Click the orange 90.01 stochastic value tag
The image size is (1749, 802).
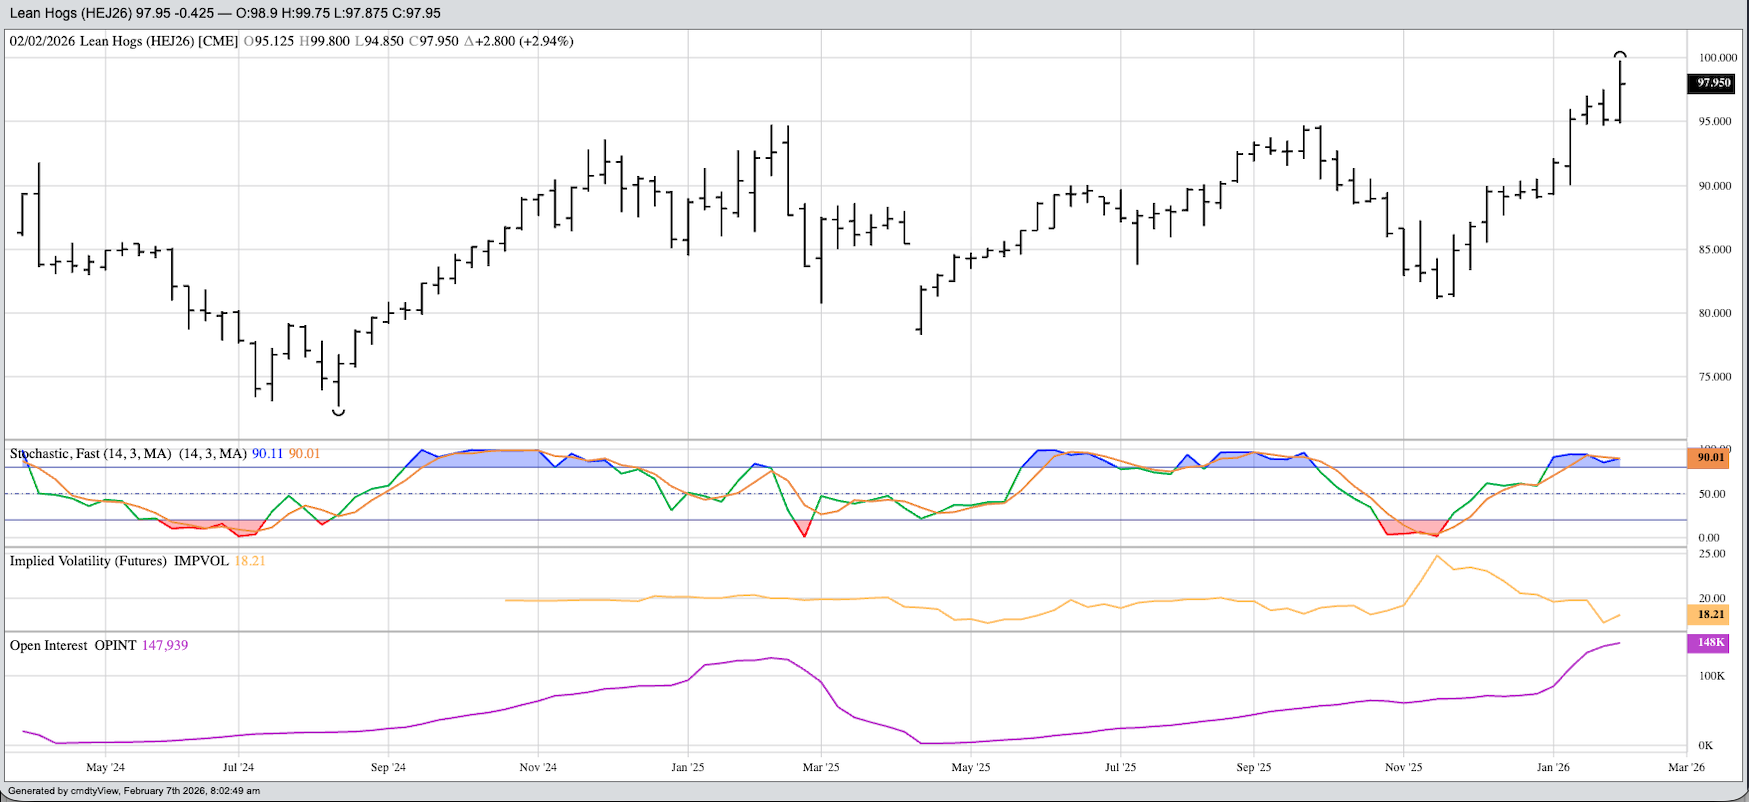coord(1710,457)
